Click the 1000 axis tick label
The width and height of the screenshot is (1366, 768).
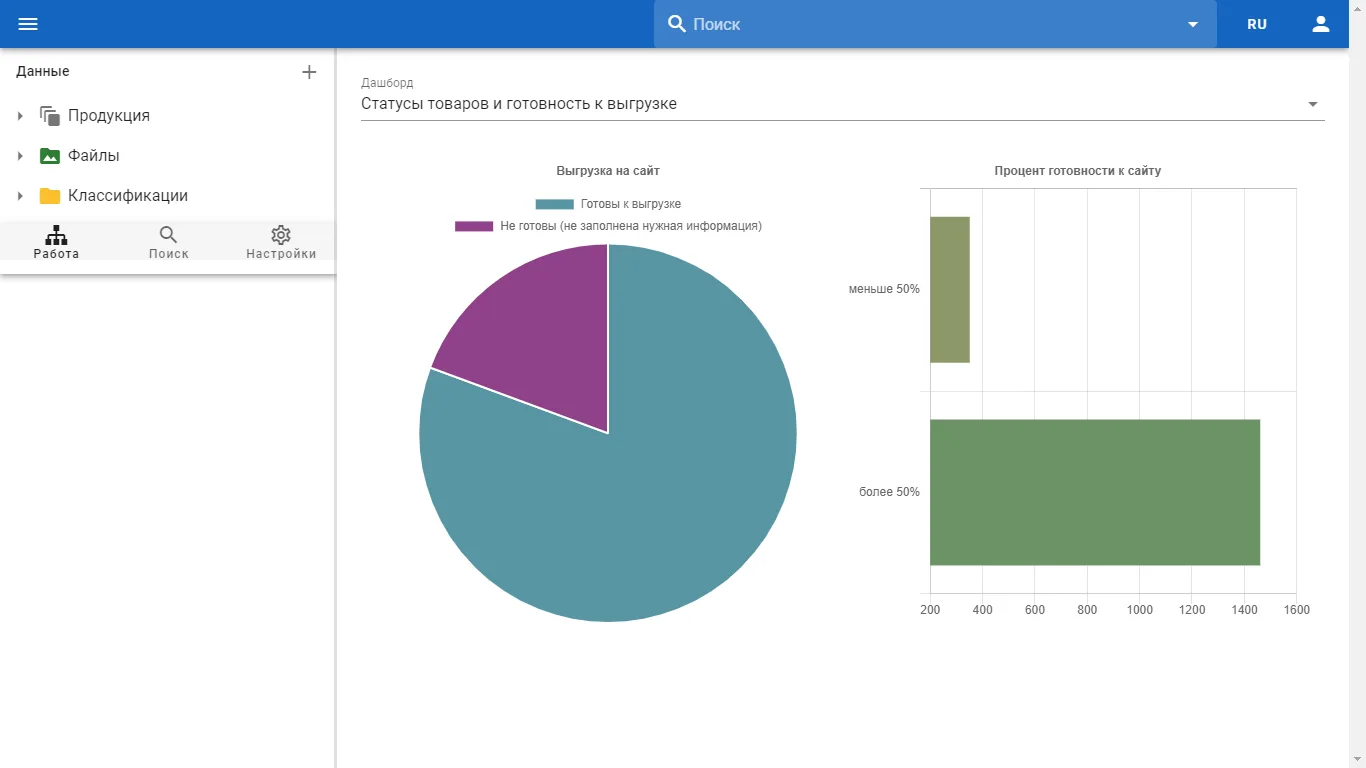[1139, 610]
